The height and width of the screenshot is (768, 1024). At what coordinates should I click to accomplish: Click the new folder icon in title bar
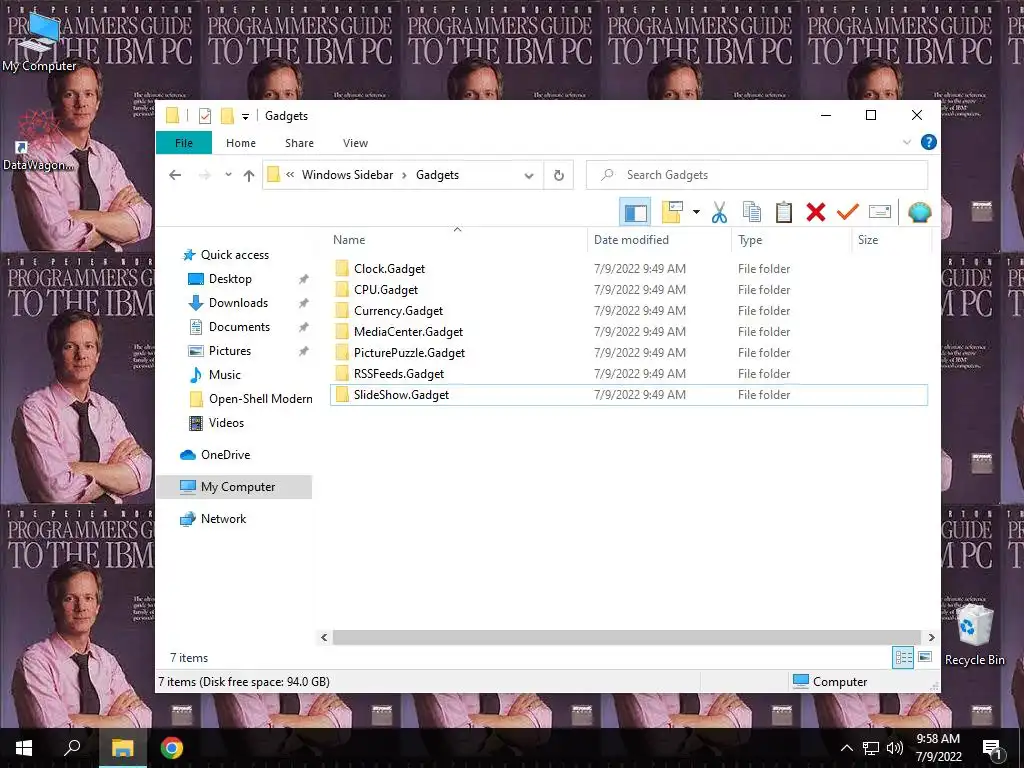(x=227, y=116)
